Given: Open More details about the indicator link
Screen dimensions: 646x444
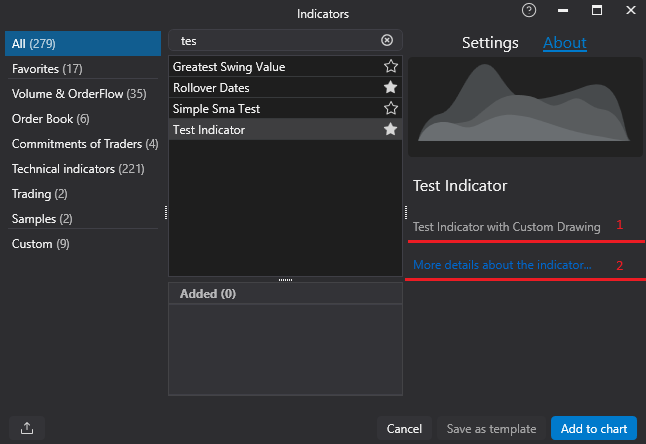Looking at the screenshot, I should pyautogui.click(x=502, y=266).
